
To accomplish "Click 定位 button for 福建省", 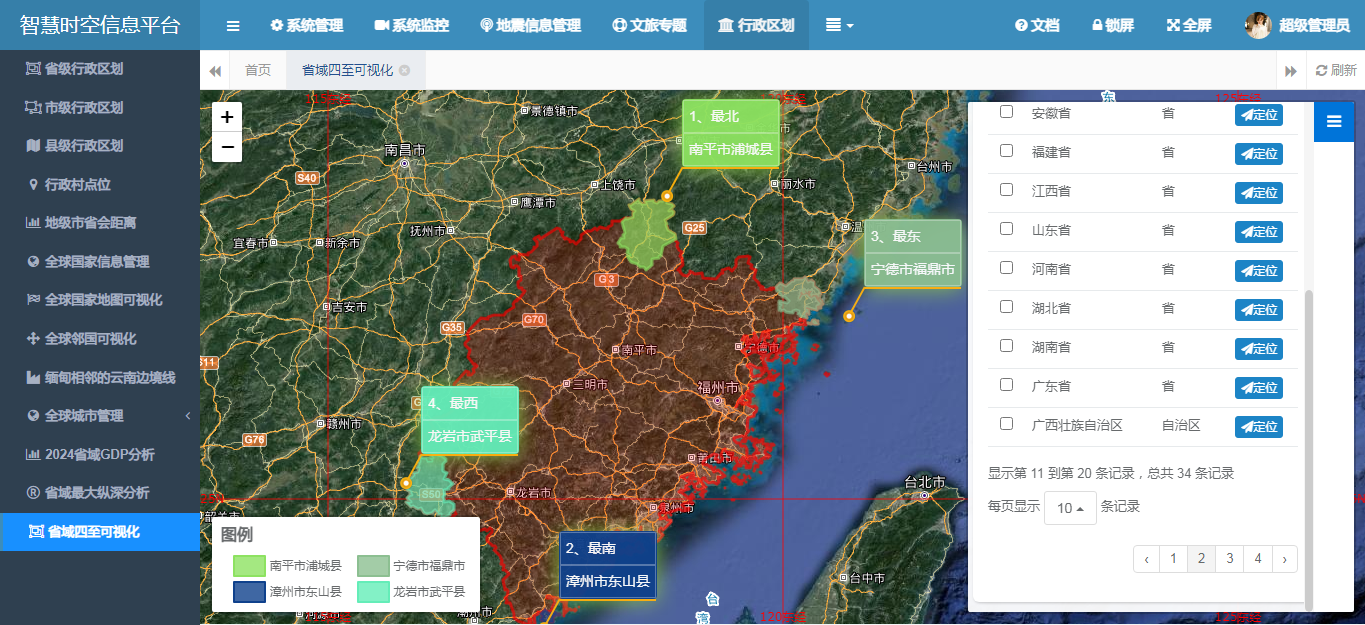I will pyautogui.click(x=1259, y=154).
